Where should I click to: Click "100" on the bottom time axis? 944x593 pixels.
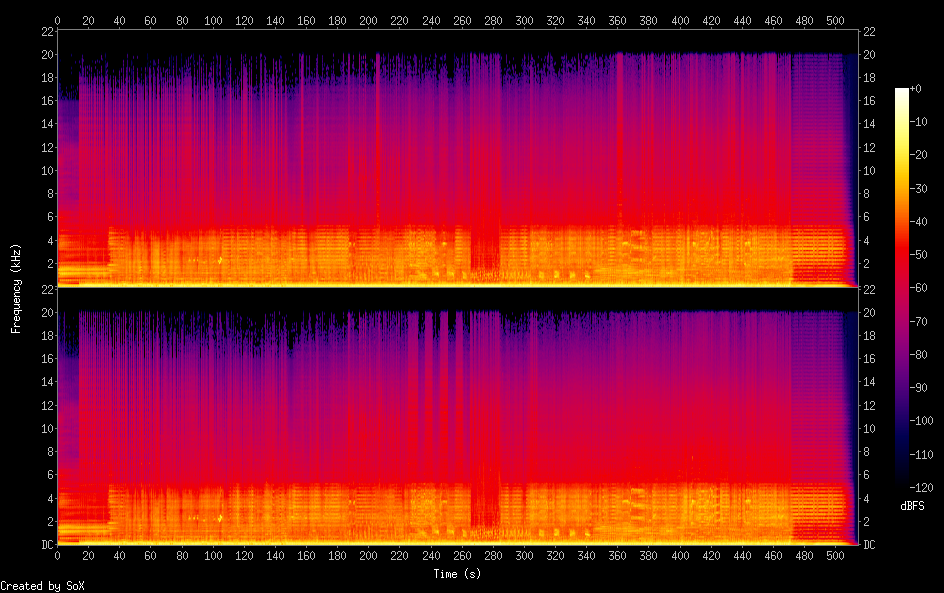point(213,556)
